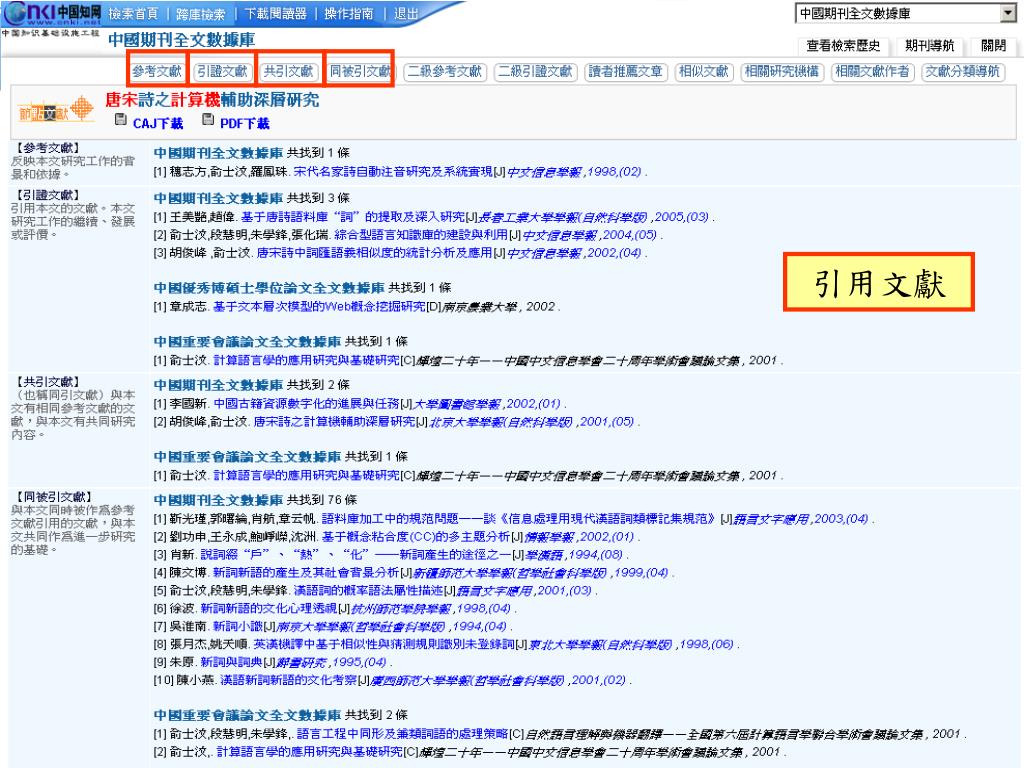Click the CAJ download disk icon
1024x768 pixels.
[x=120, y=120]
